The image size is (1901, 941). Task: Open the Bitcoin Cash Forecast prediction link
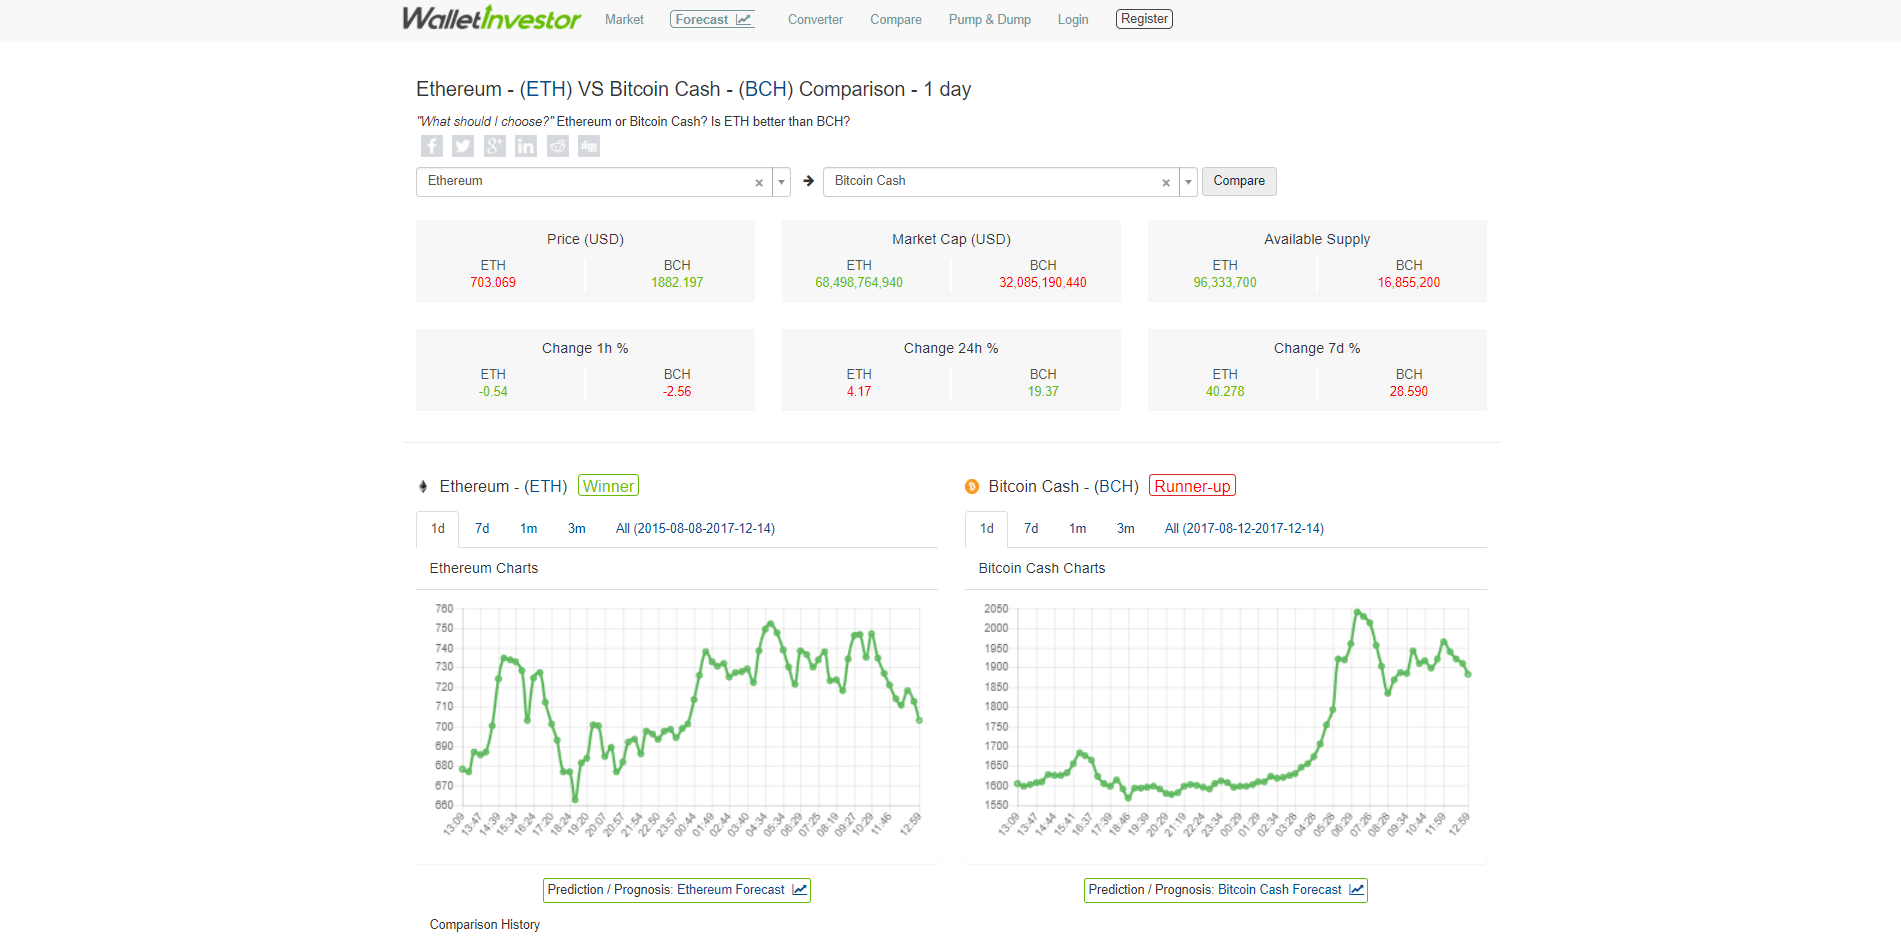click(1226, 890)
